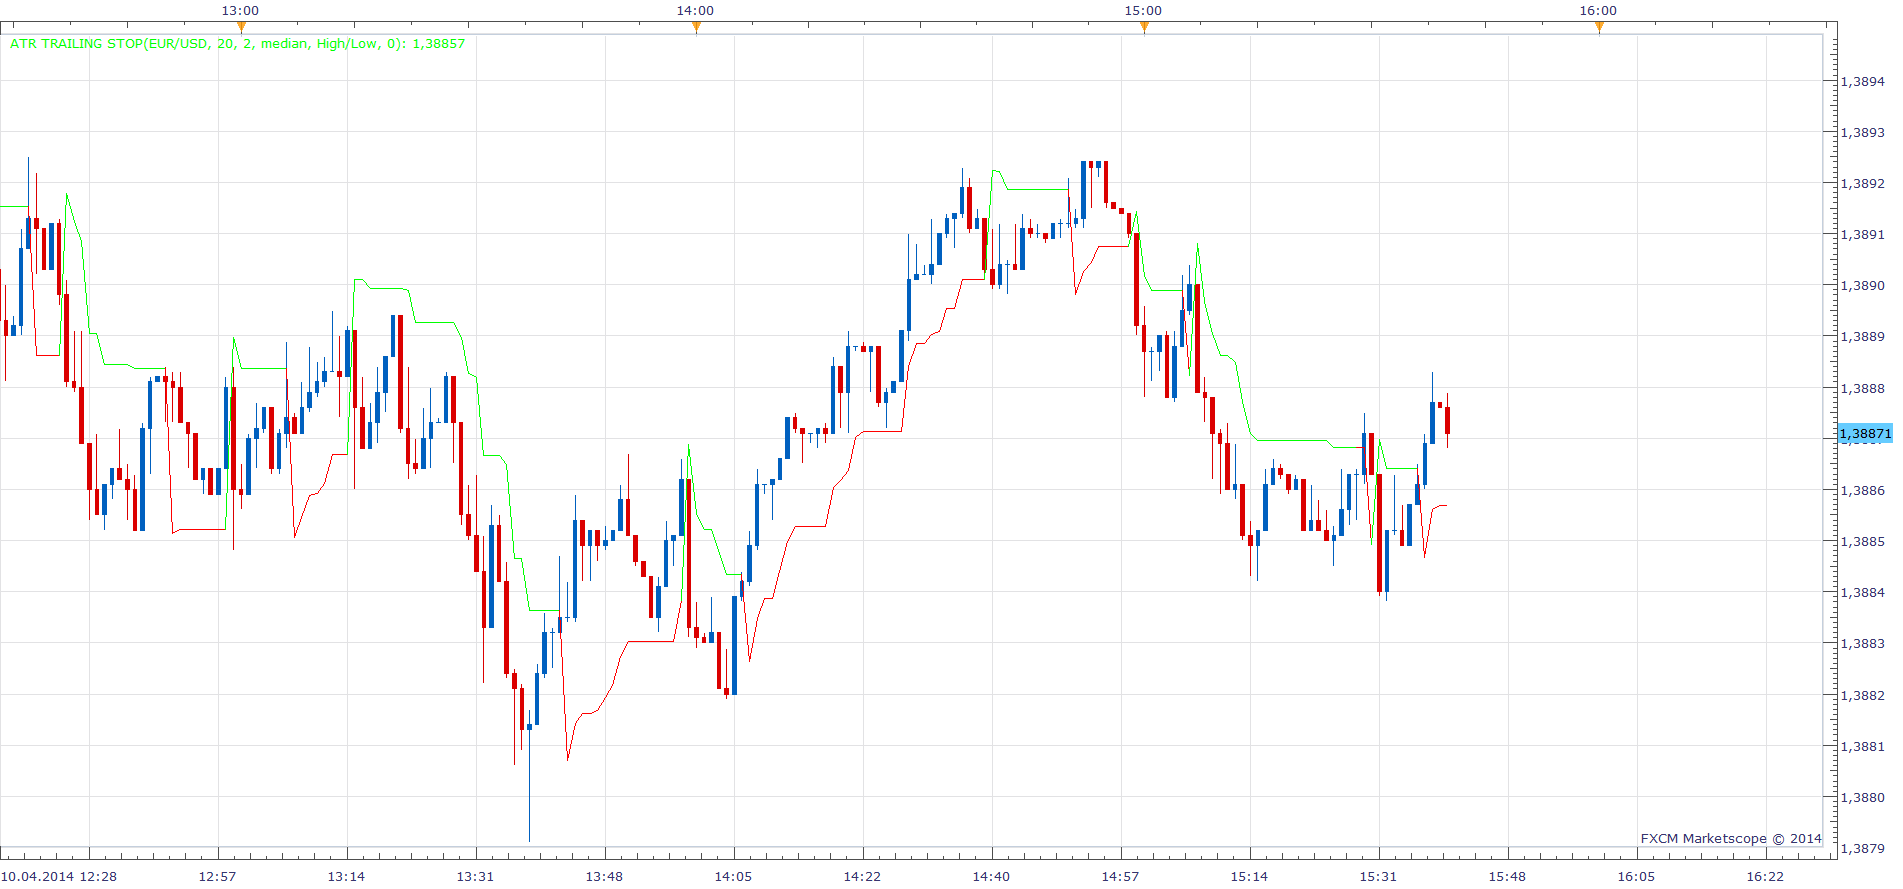1903x889 pixels.
Task: Click the 14:57 time axis label
Action: (1120, 877)
